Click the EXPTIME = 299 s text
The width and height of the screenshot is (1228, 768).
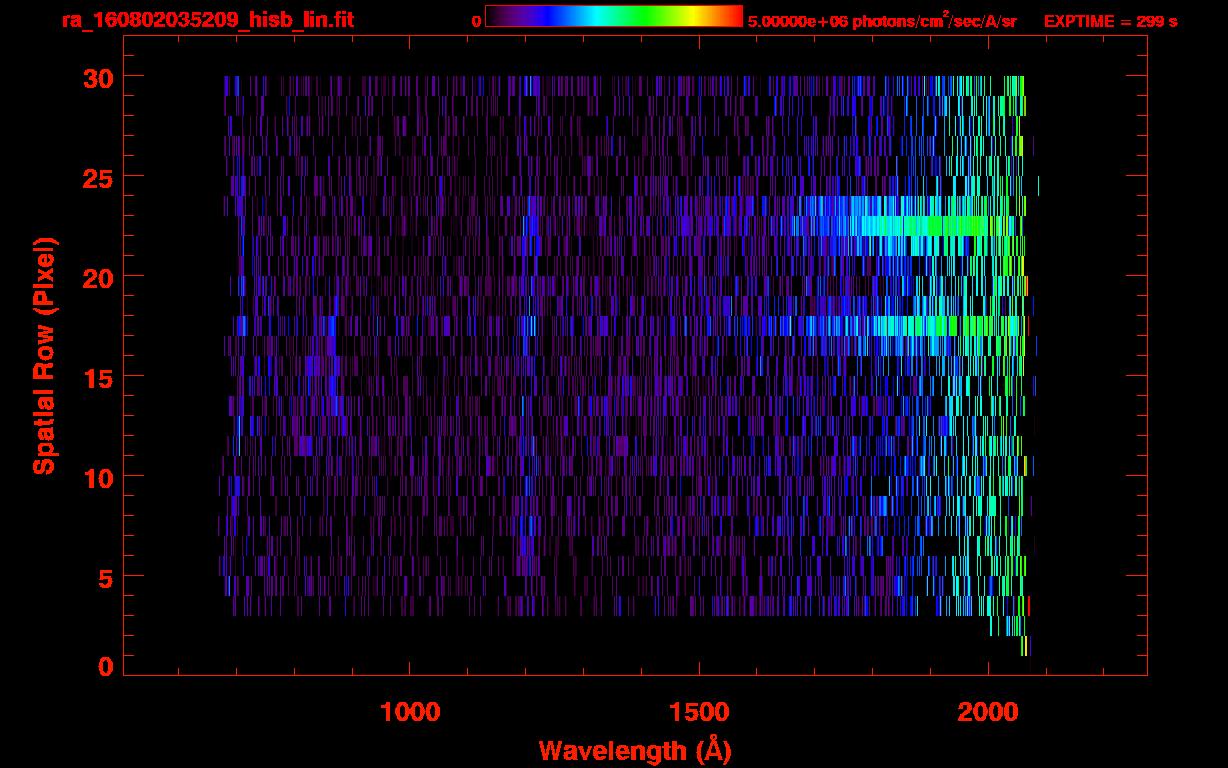pos(1110,21)
